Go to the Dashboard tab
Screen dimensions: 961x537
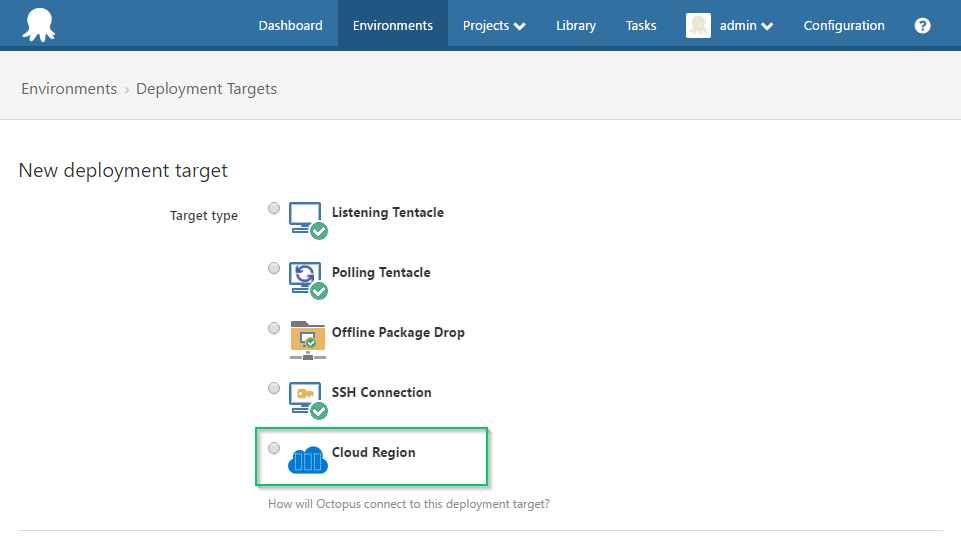coord(290,26)
